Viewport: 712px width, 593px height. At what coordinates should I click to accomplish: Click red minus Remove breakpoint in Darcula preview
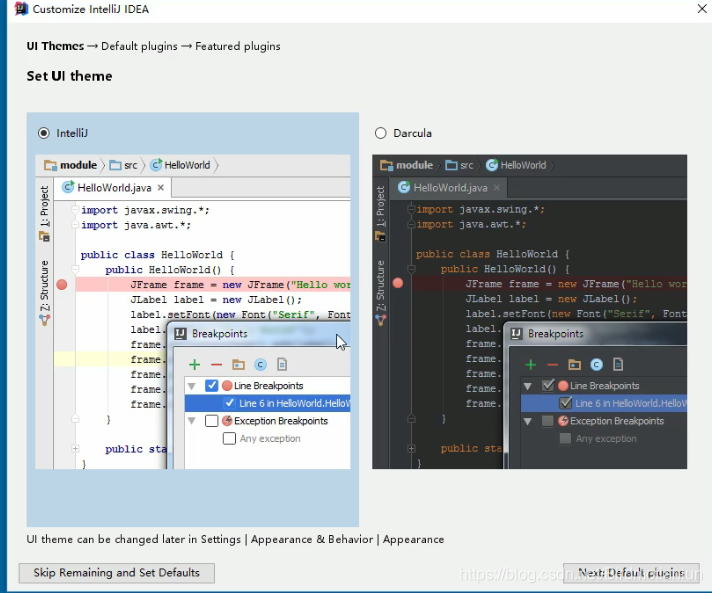coord(553,365)
